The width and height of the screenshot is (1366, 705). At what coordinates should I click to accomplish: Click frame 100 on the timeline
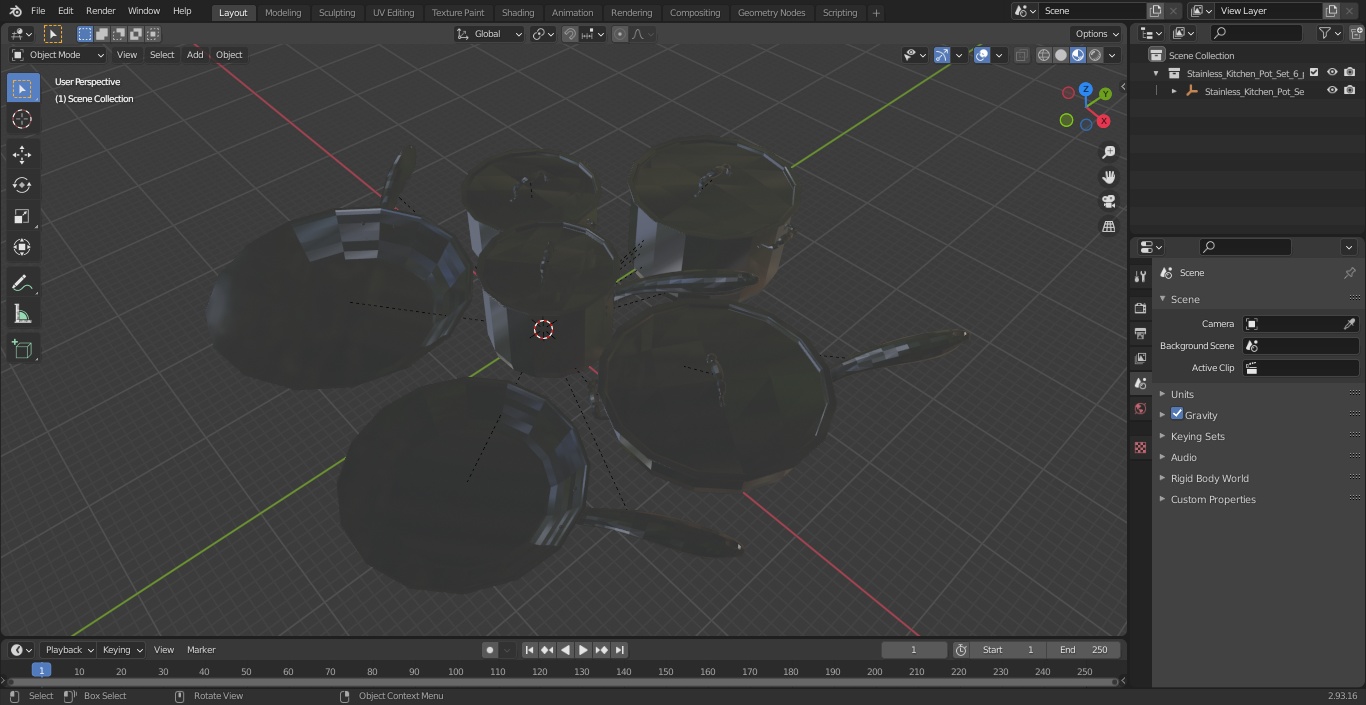pos(455,672)
